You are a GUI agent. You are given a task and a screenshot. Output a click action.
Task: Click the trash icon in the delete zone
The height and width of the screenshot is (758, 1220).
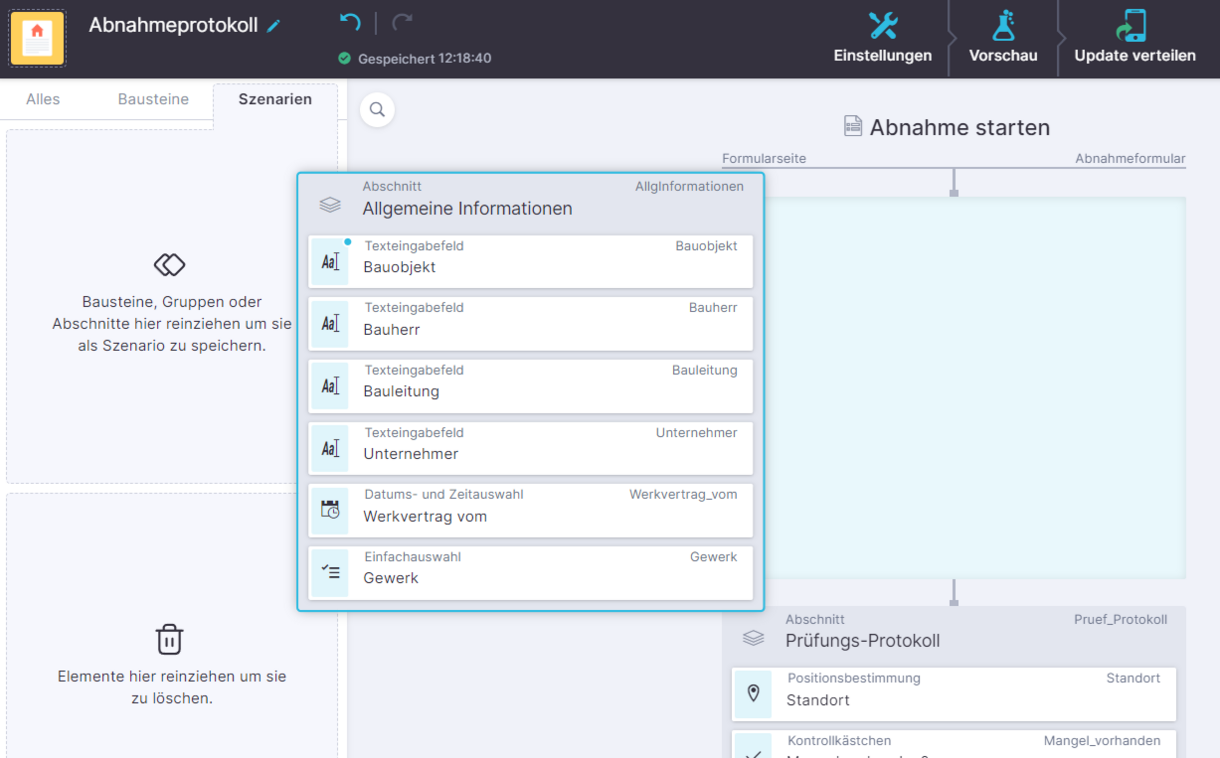tap(169, 639)
